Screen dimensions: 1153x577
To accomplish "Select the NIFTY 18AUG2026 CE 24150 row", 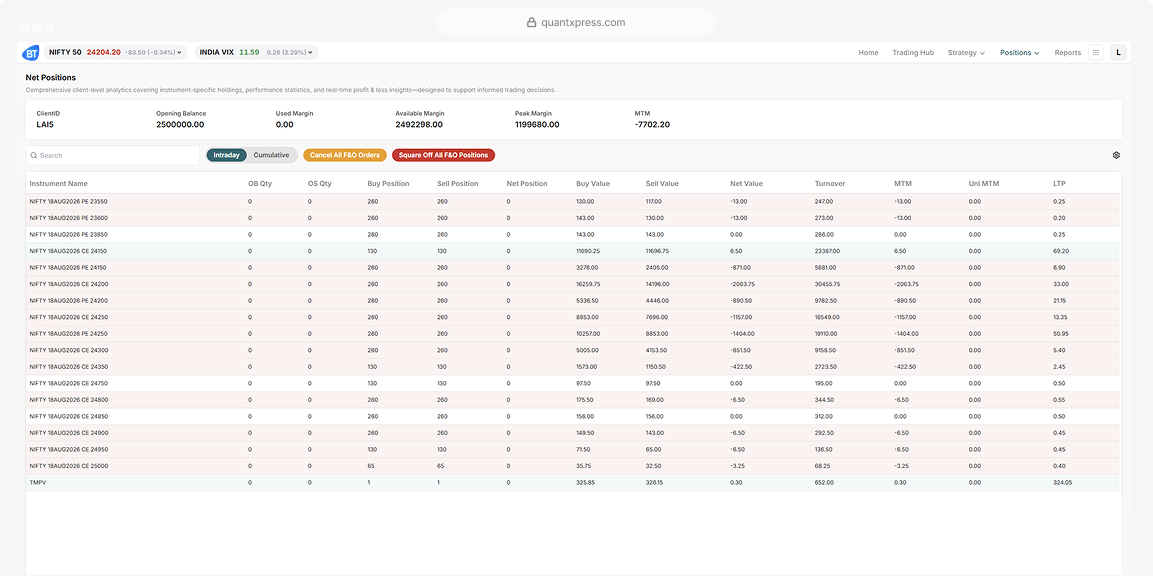I will click(574, 251).
